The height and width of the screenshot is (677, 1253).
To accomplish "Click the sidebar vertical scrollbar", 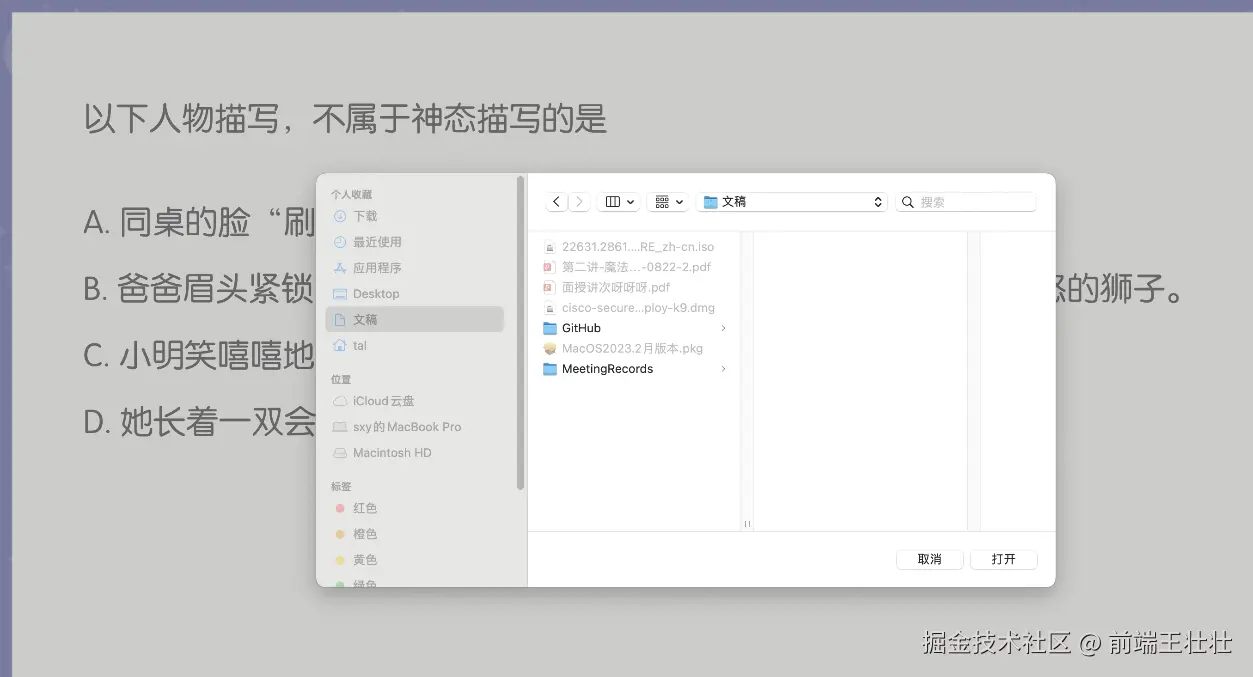I will click(x=520, y=334).
